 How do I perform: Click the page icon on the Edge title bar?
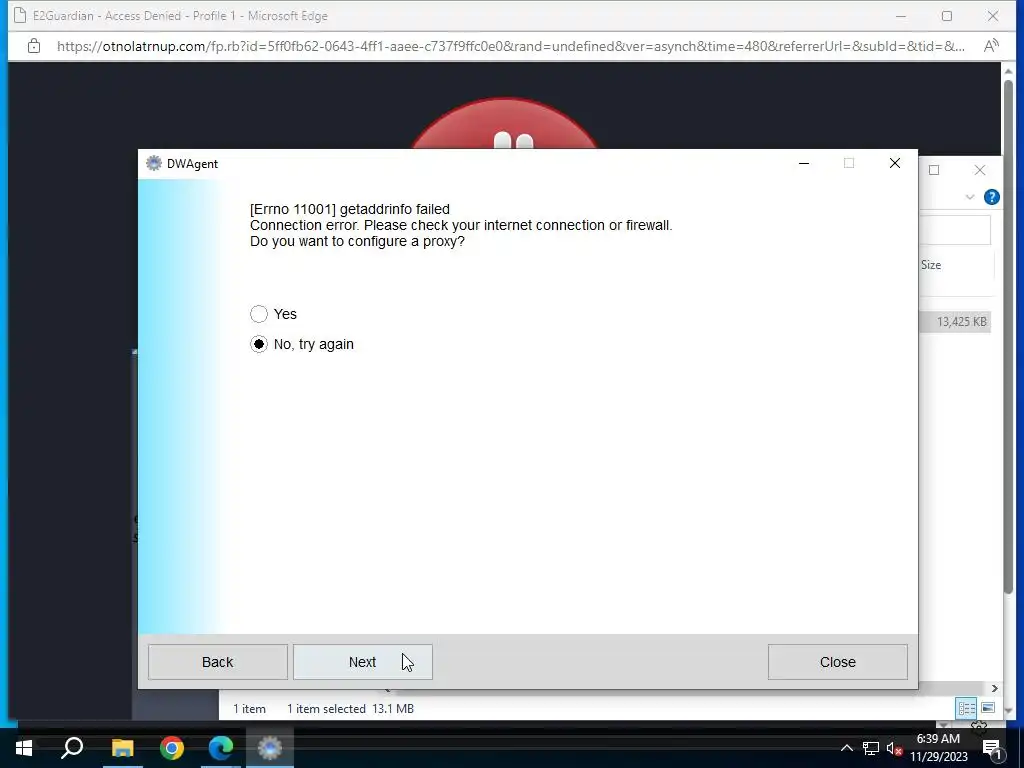tap(20, 15)
